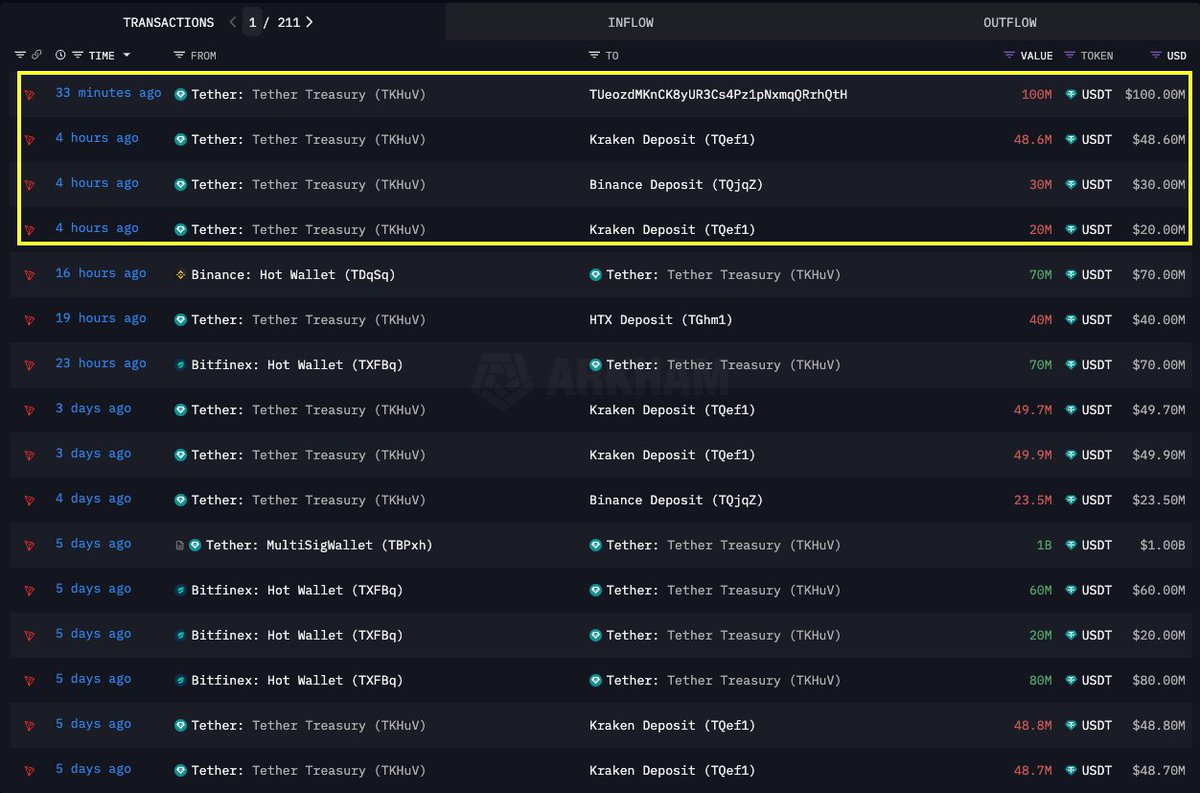Open Bitfinex: Hot Wallet (TXFBq) in the 60M row

tap(297, 590)
